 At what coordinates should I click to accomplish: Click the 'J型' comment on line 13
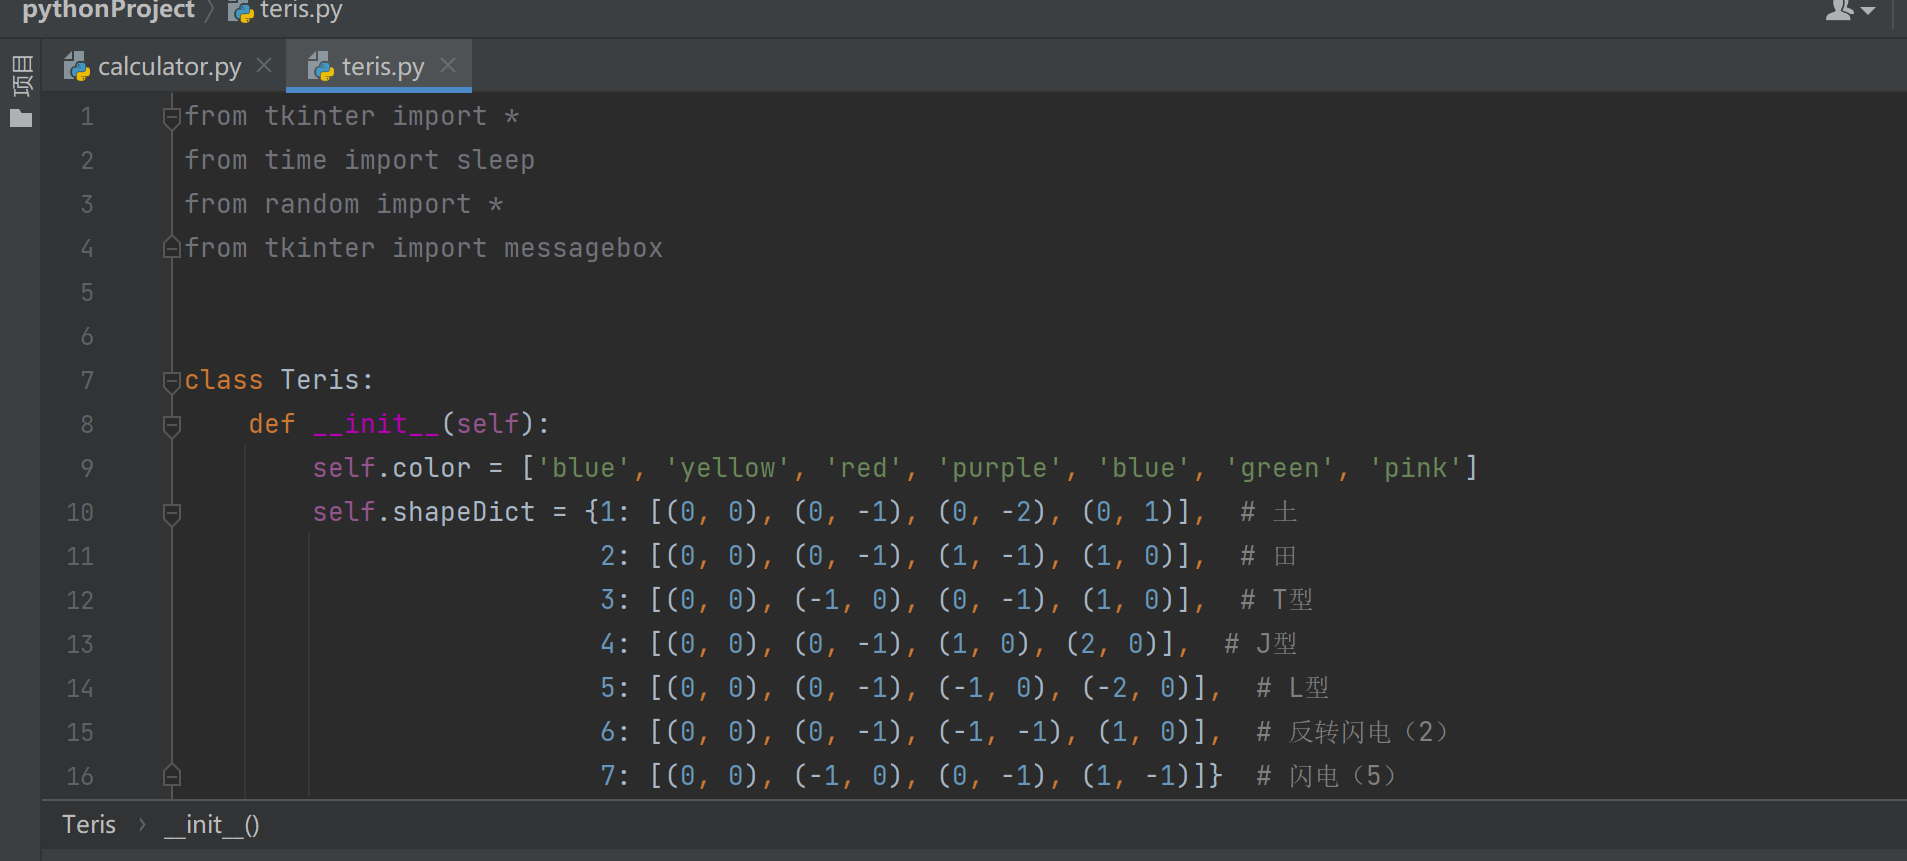coord(1261,644)
